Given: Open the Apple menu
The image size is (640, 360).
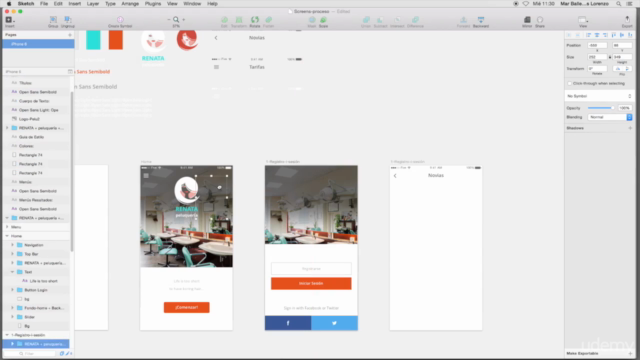Looking at the screenshot, I should pyautogui.click(x=9, y=4).
